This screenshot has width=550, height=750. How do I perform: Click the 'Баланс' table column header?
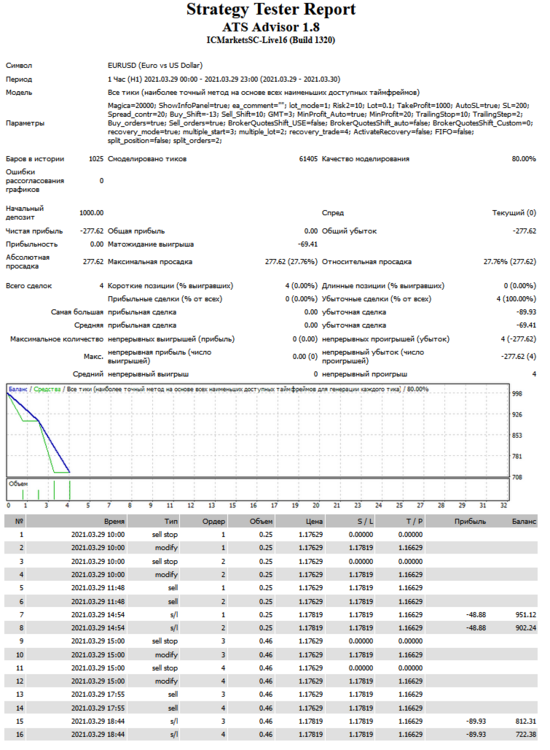click(x=524, y=521)
